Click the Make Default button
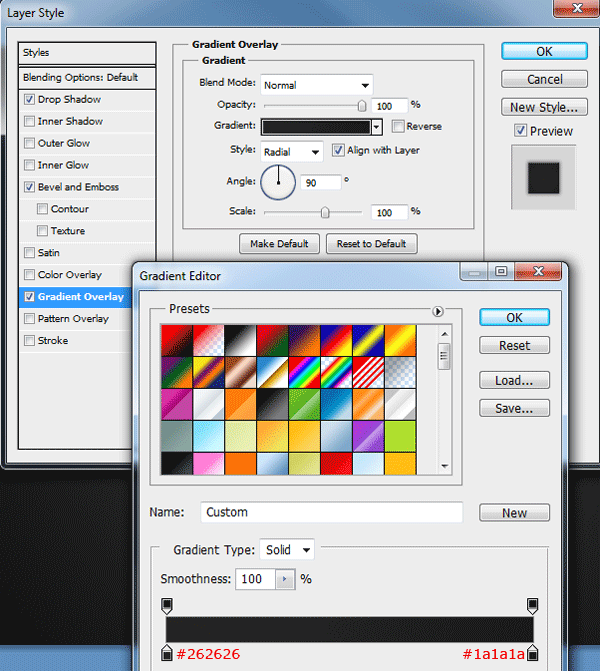The image size is (600, 671). [279, 243]
